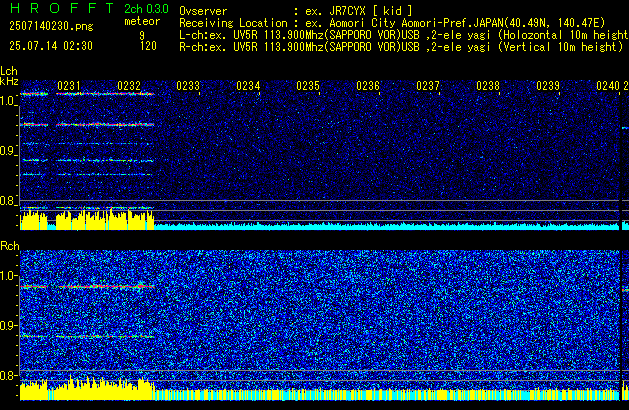Click the 0238 time marker

pyautogui.click(x=488, y=86)
